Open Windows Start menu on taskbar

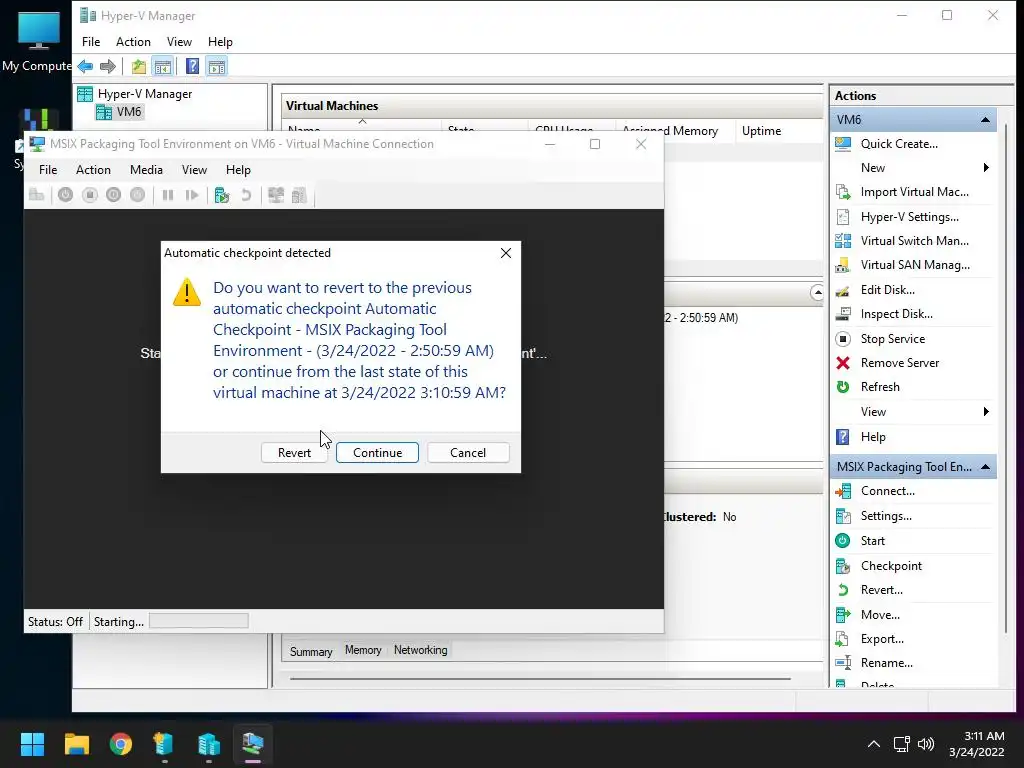pyautogui.click(x=32, y=744)
